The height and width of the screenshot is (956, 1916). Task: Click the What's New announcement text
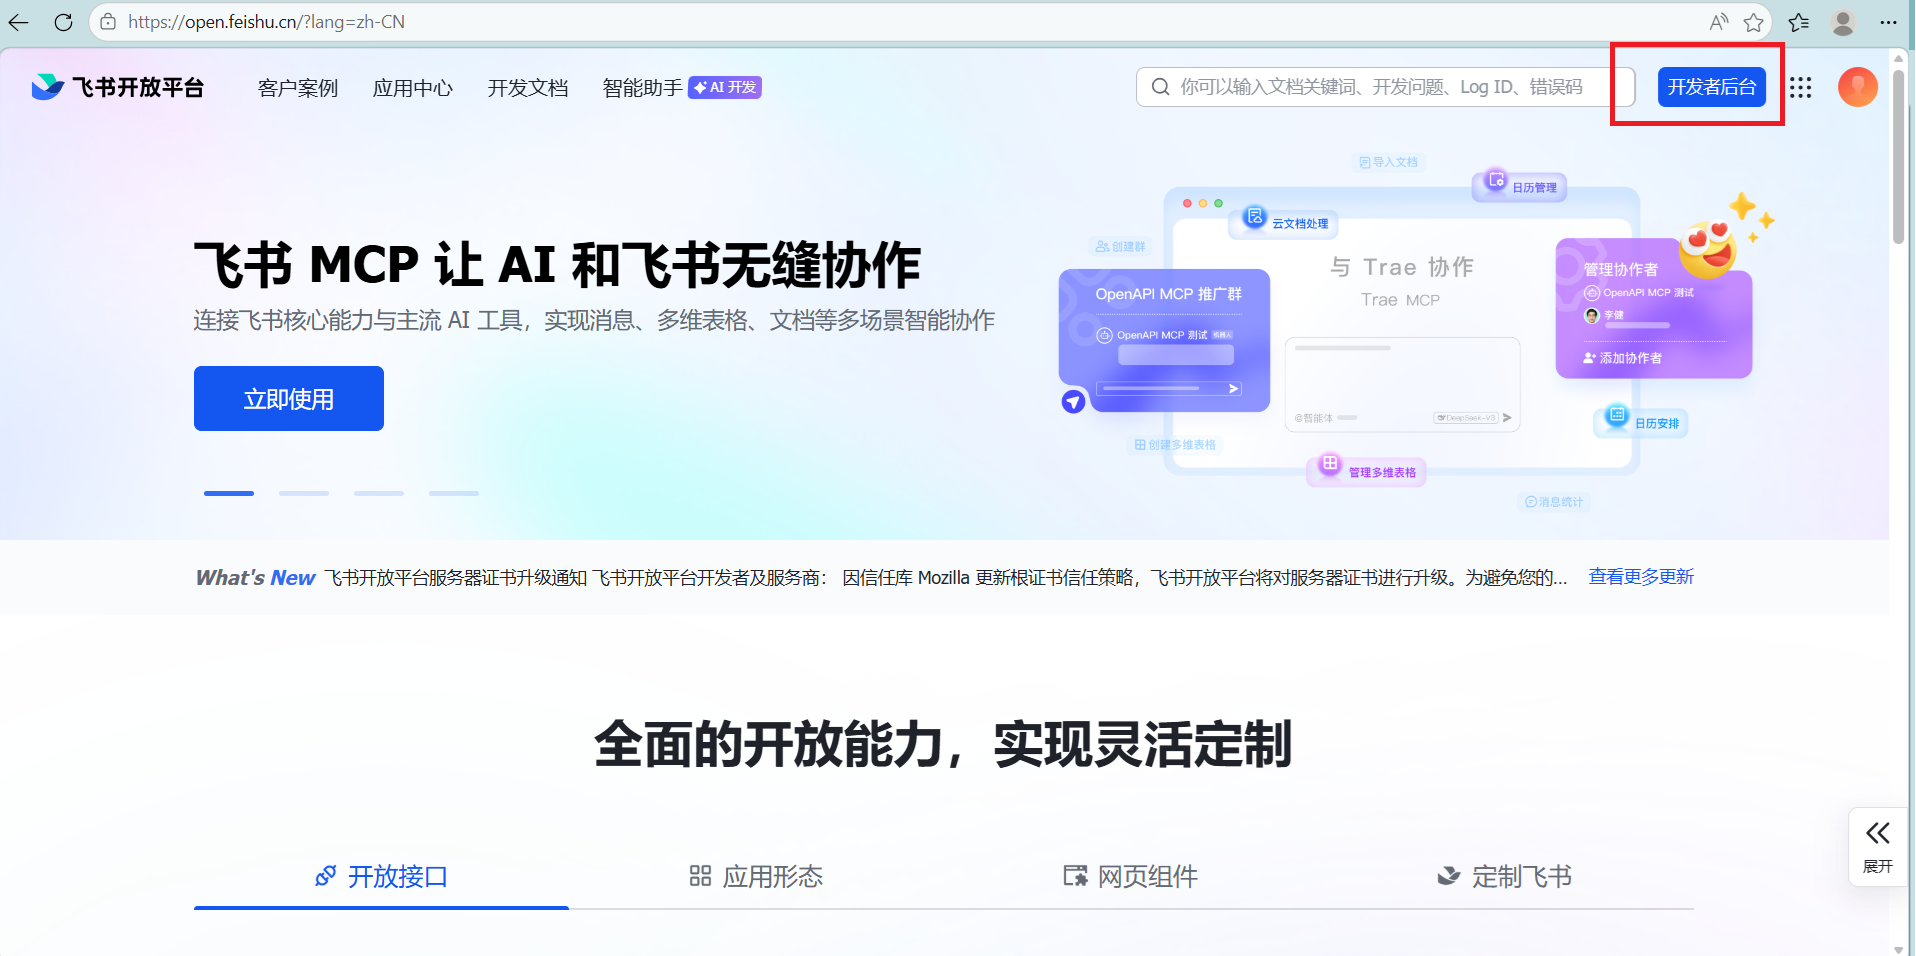tap(946, 578)
